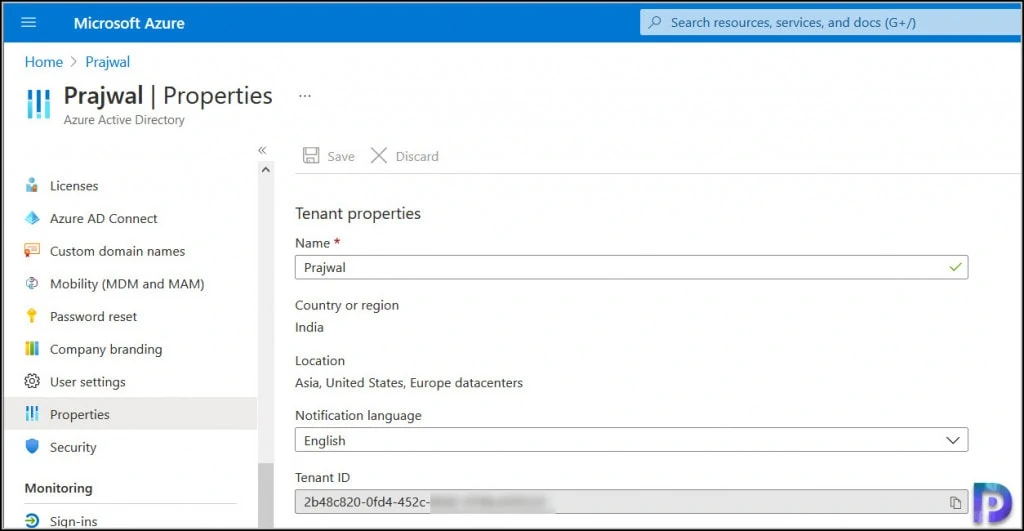
Task: Click the sidebar scroll up arrow
Action: (265, 170)
